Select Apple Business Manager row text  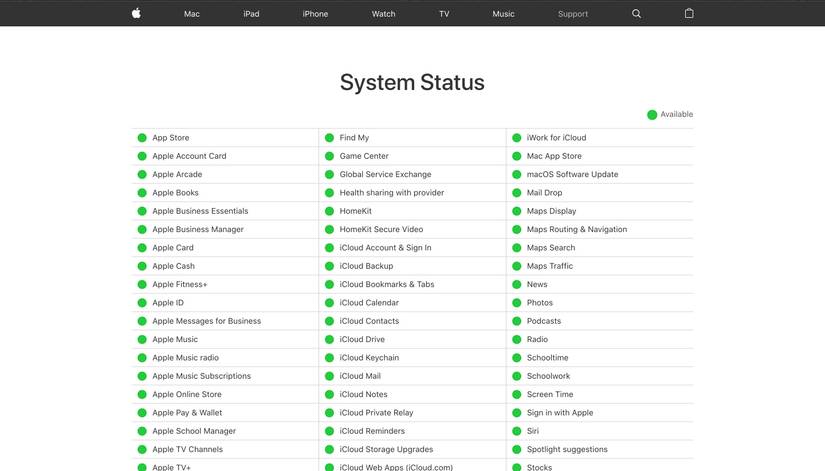pyautogui.click(x=198, y=229)
